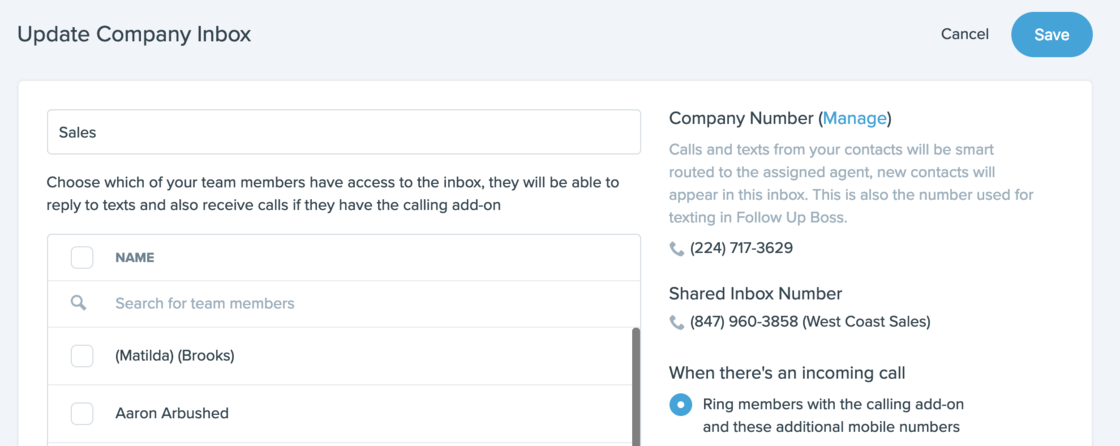Tick the Aaron Arbushed checkbox
Image resolution: width=1120 pixels, height=446 pixels.
pos(82,413)
